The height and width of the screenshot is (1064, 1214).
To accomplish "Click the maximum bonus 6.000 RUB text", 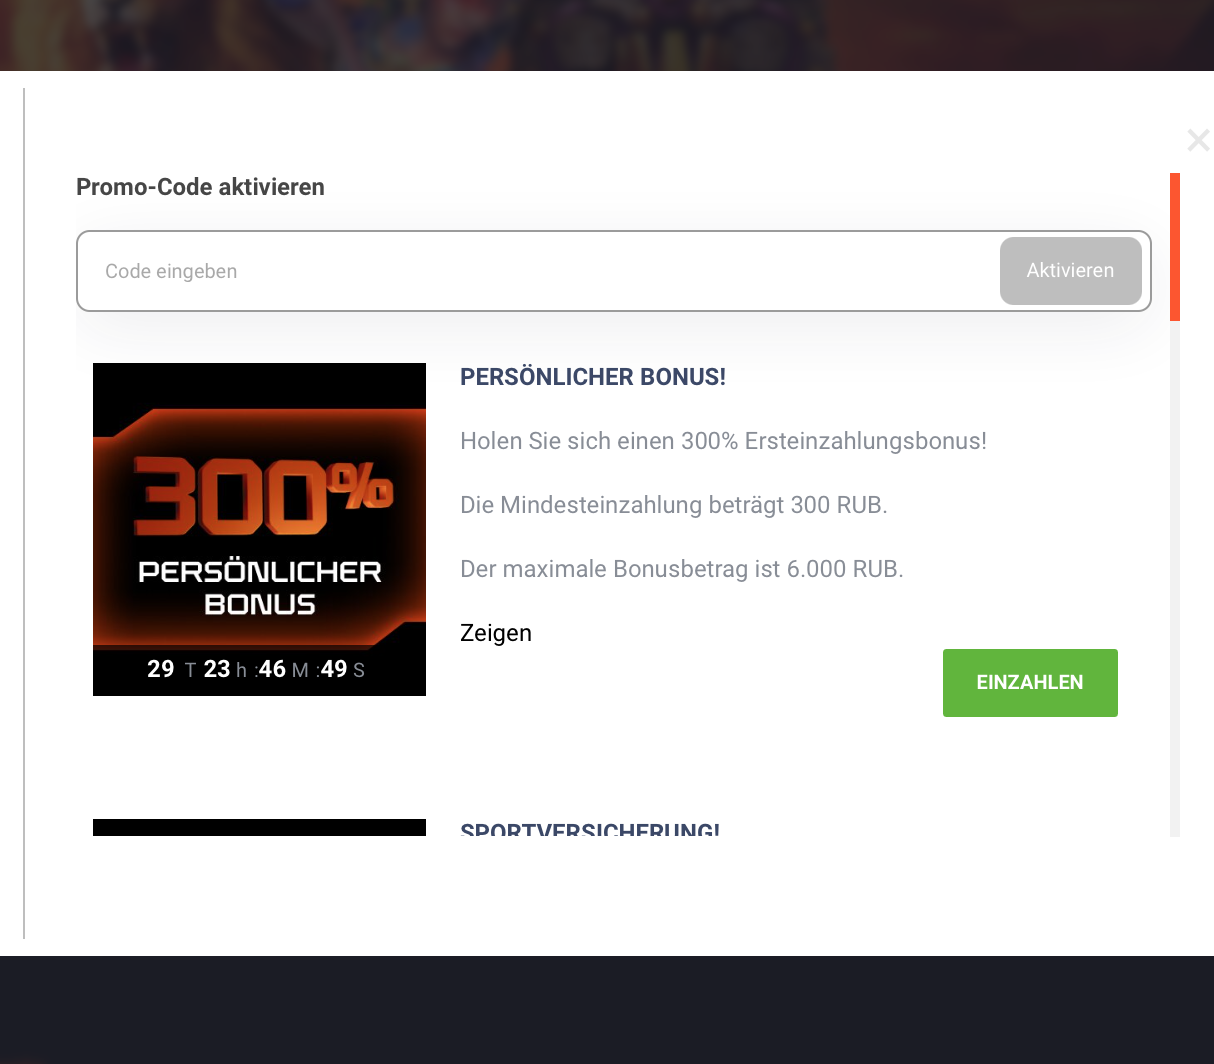I will pos(681,569).
